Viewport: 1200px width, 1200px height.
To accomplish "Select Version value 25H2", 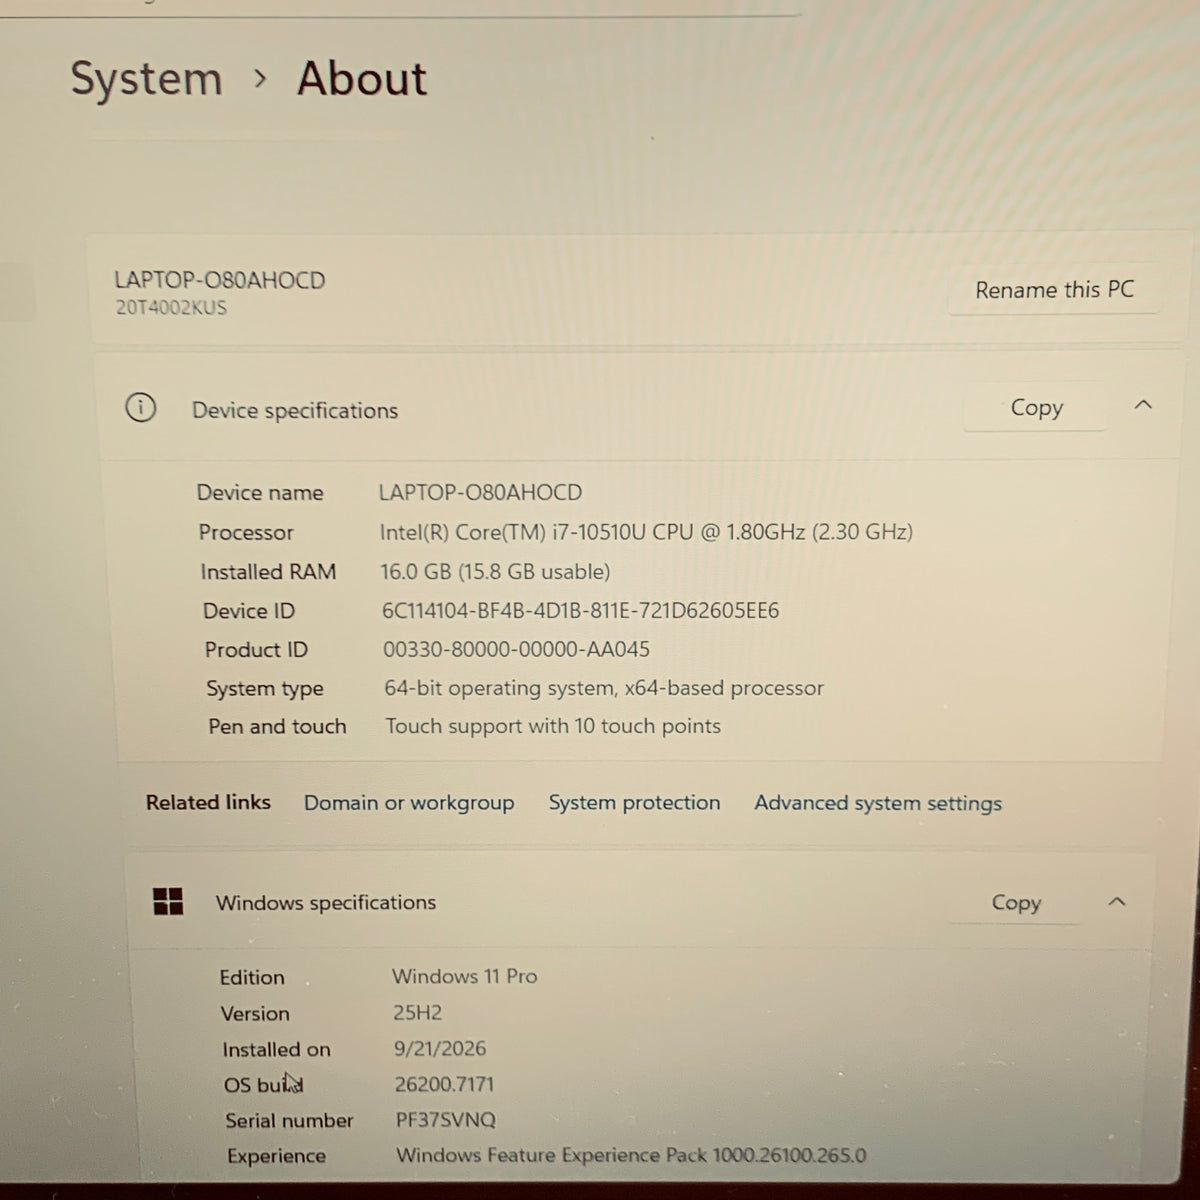I will point(418,1012).
